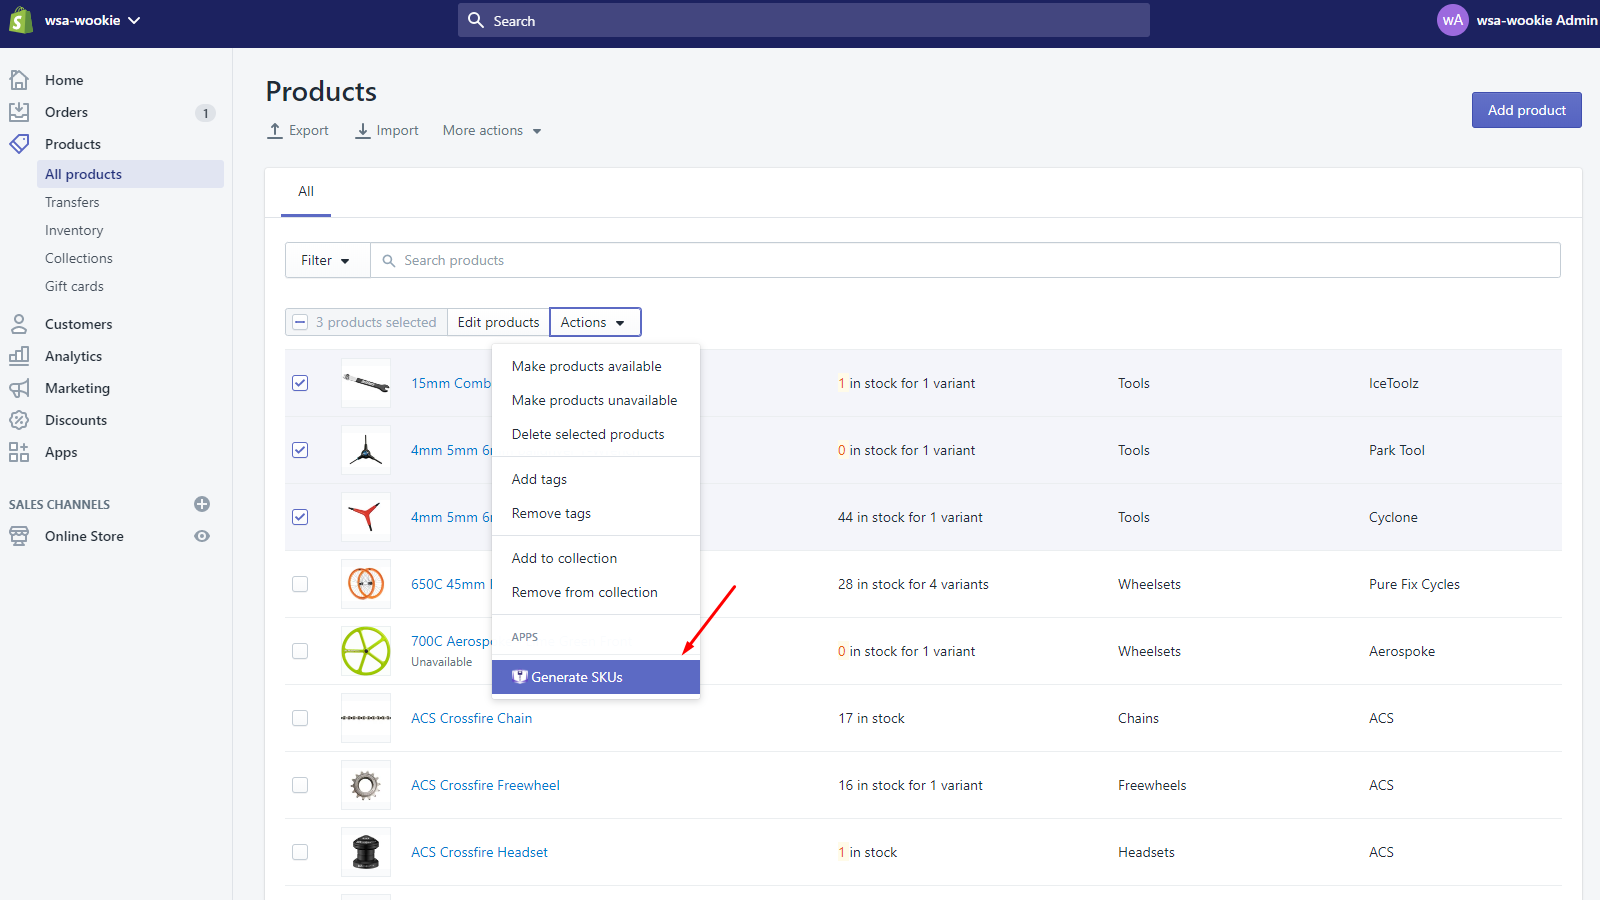
Task: Tick the 650C 45mm wheelset checkbox
Action: (300, 584)
